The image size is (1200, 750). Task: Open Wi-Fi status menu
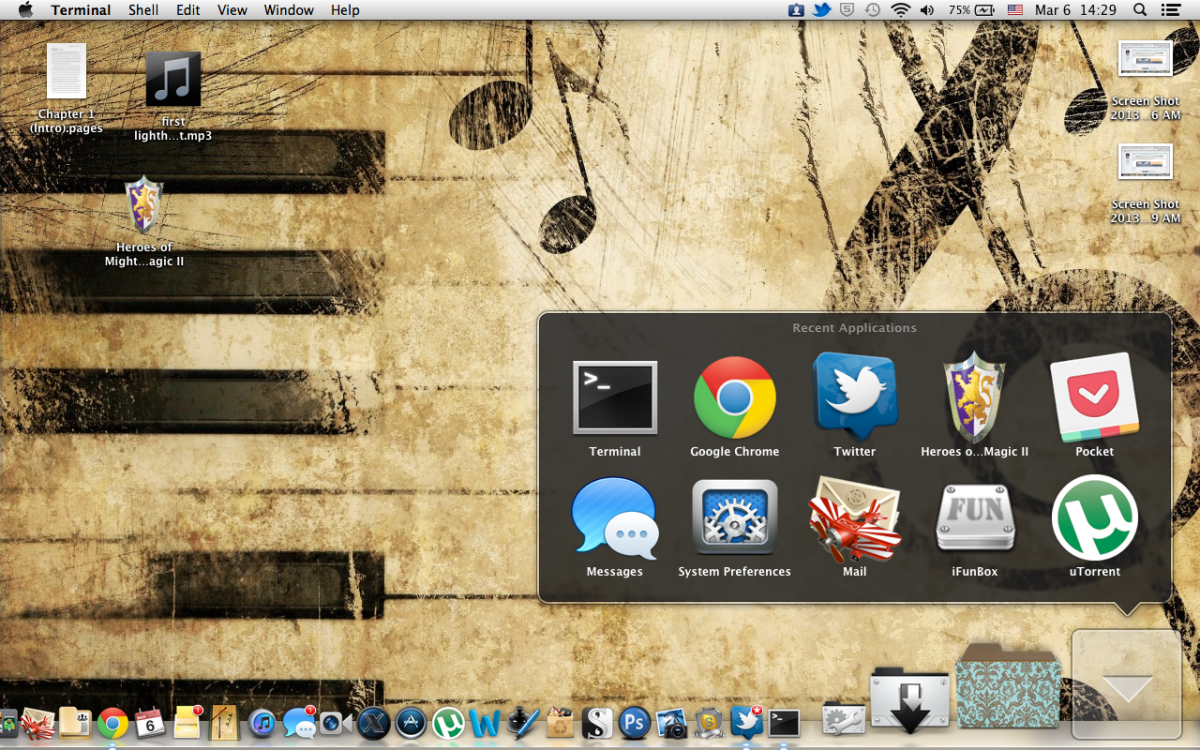pos(900,10)
